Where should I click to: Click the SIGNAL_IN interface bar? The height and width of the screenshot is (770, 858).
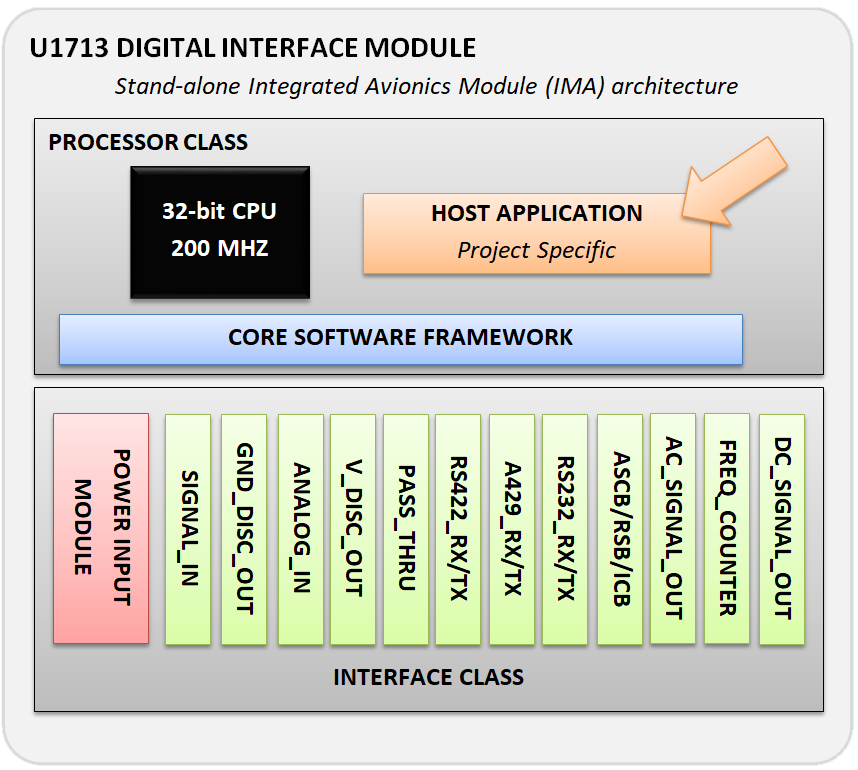[x=188, y=529]
